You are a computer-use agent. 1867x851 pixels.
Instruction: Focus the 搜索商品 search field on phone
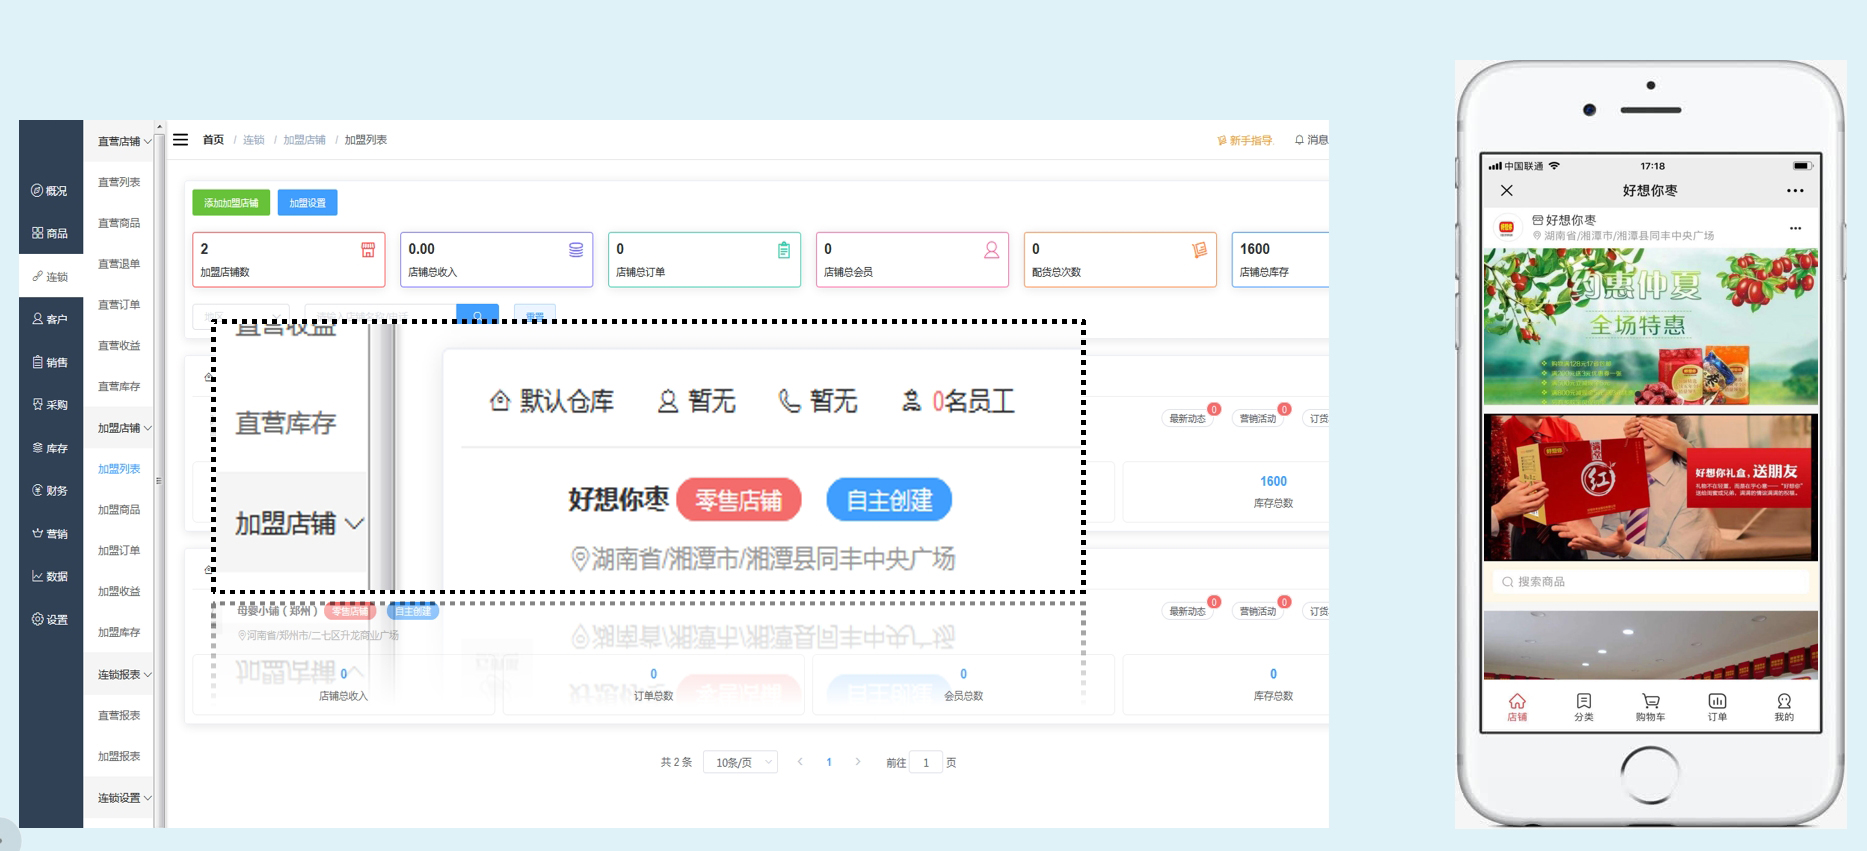(1650, 582)
